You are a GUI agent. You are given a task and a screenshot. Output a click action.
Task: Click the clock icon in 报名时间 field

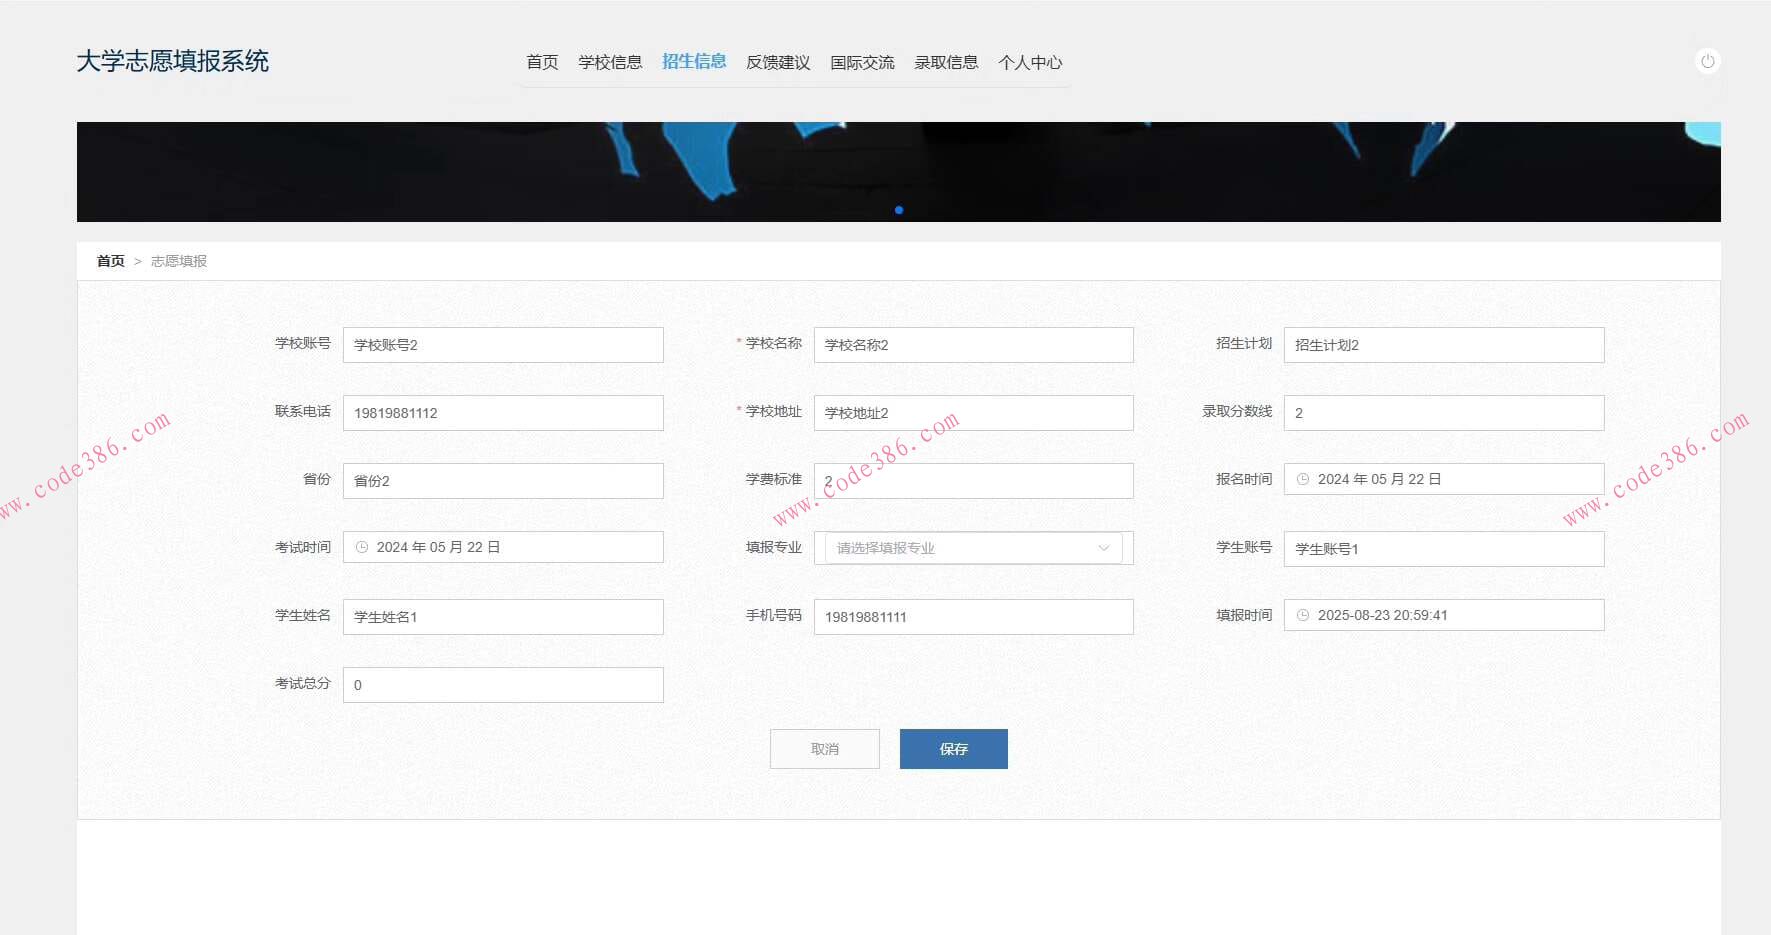(x=1301, y=478)
